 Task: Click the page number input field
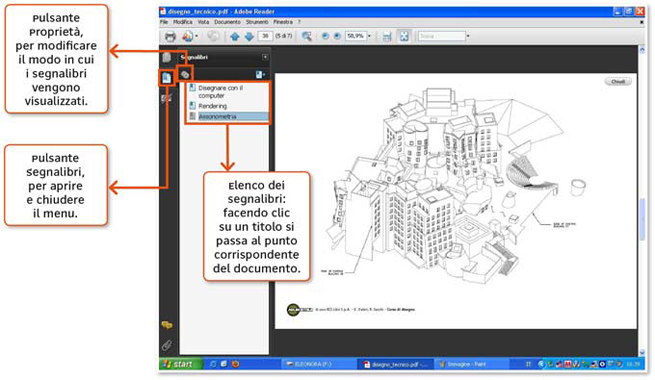point(265,36)
